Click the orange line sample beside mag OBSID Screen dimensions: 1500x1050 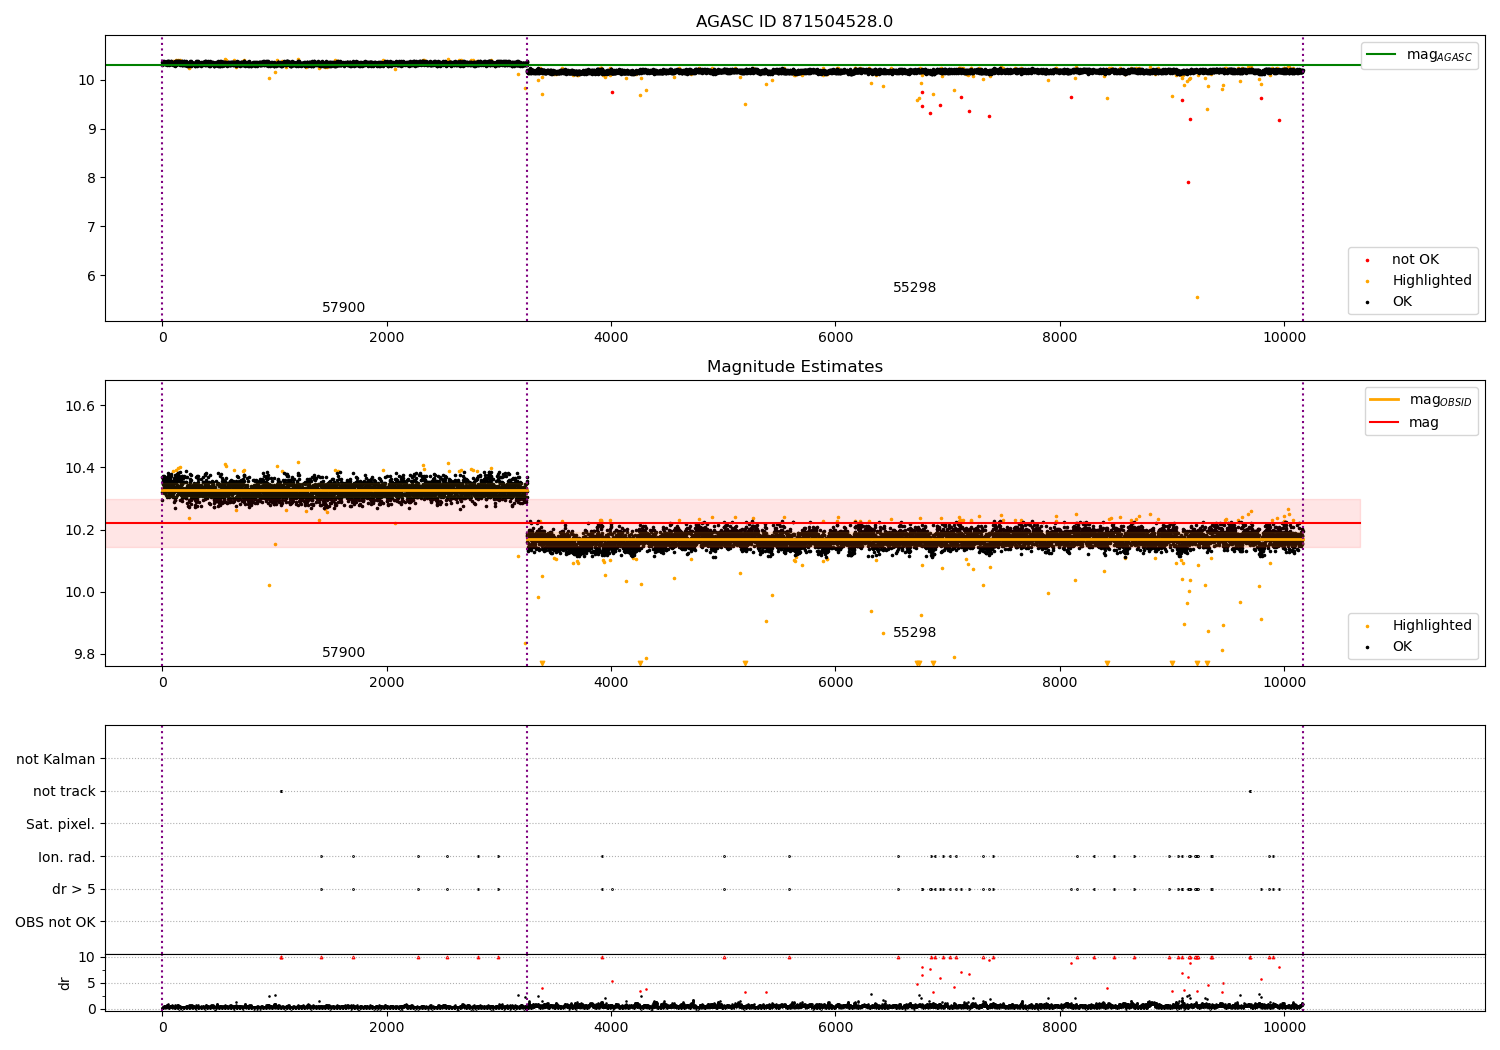[x=1385, y=399]
